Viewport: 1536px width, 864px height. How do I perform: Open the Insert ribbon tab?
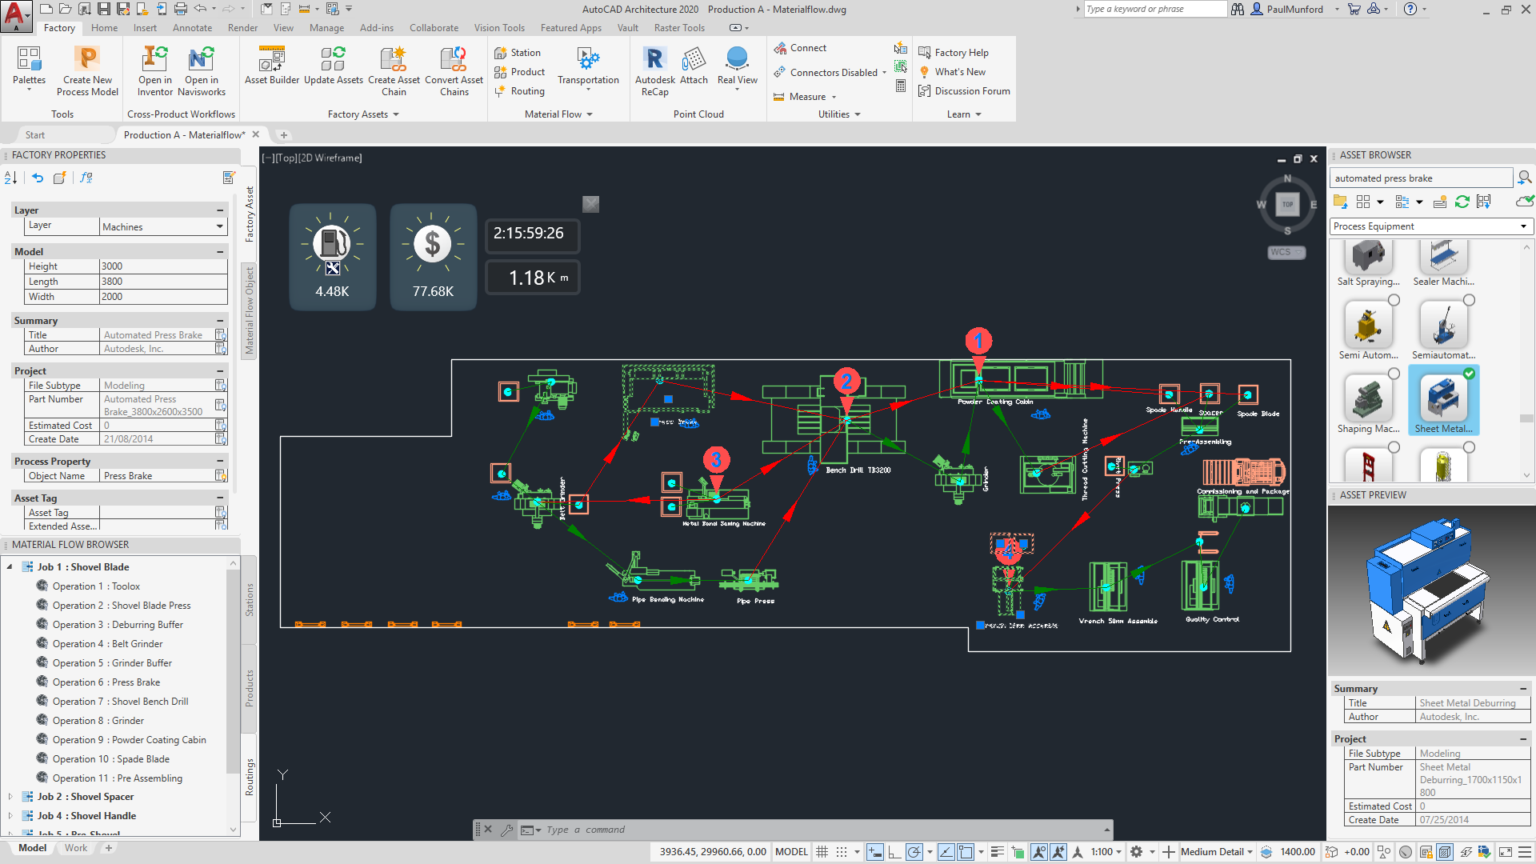pyautogui.click(x=145, y=28)
